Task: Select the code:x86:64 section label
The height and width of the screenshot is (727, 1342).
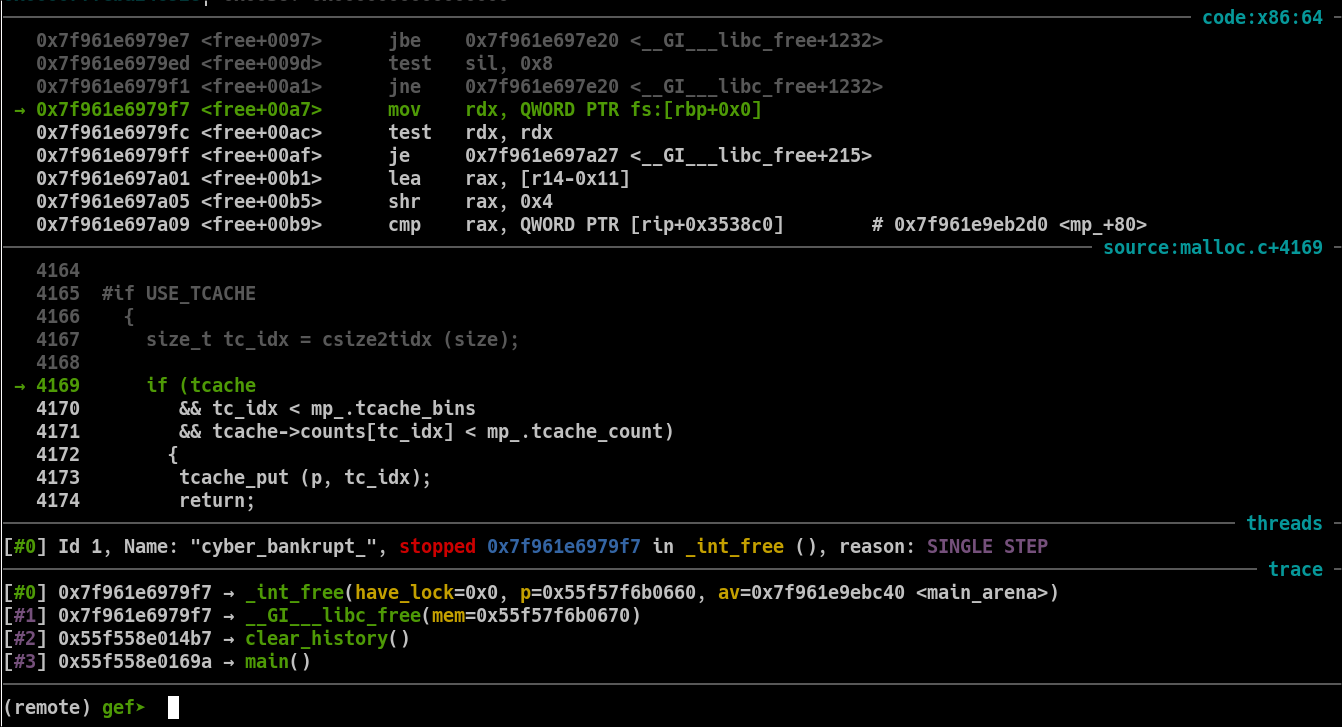Action: (x=1262, y=18)
